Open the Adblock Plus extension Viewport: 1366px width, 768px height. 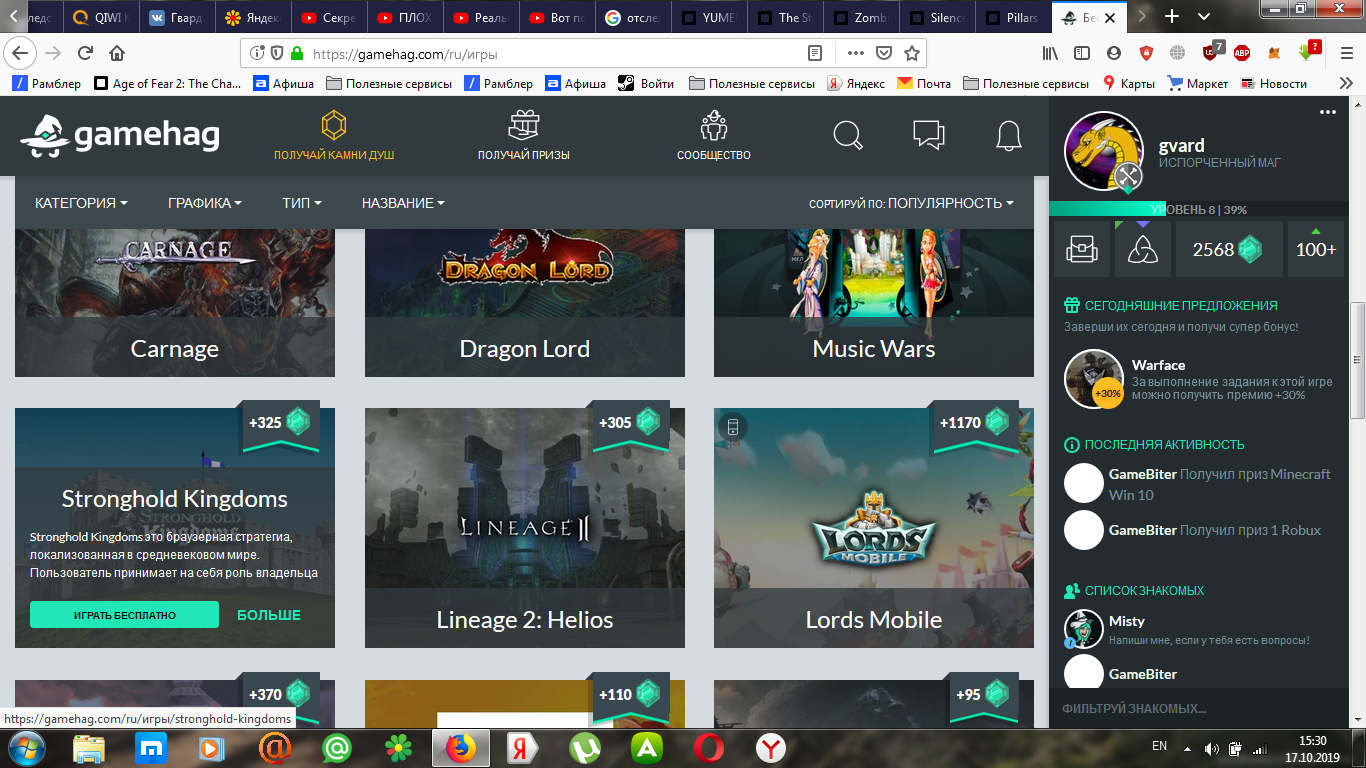[1242, 53]
